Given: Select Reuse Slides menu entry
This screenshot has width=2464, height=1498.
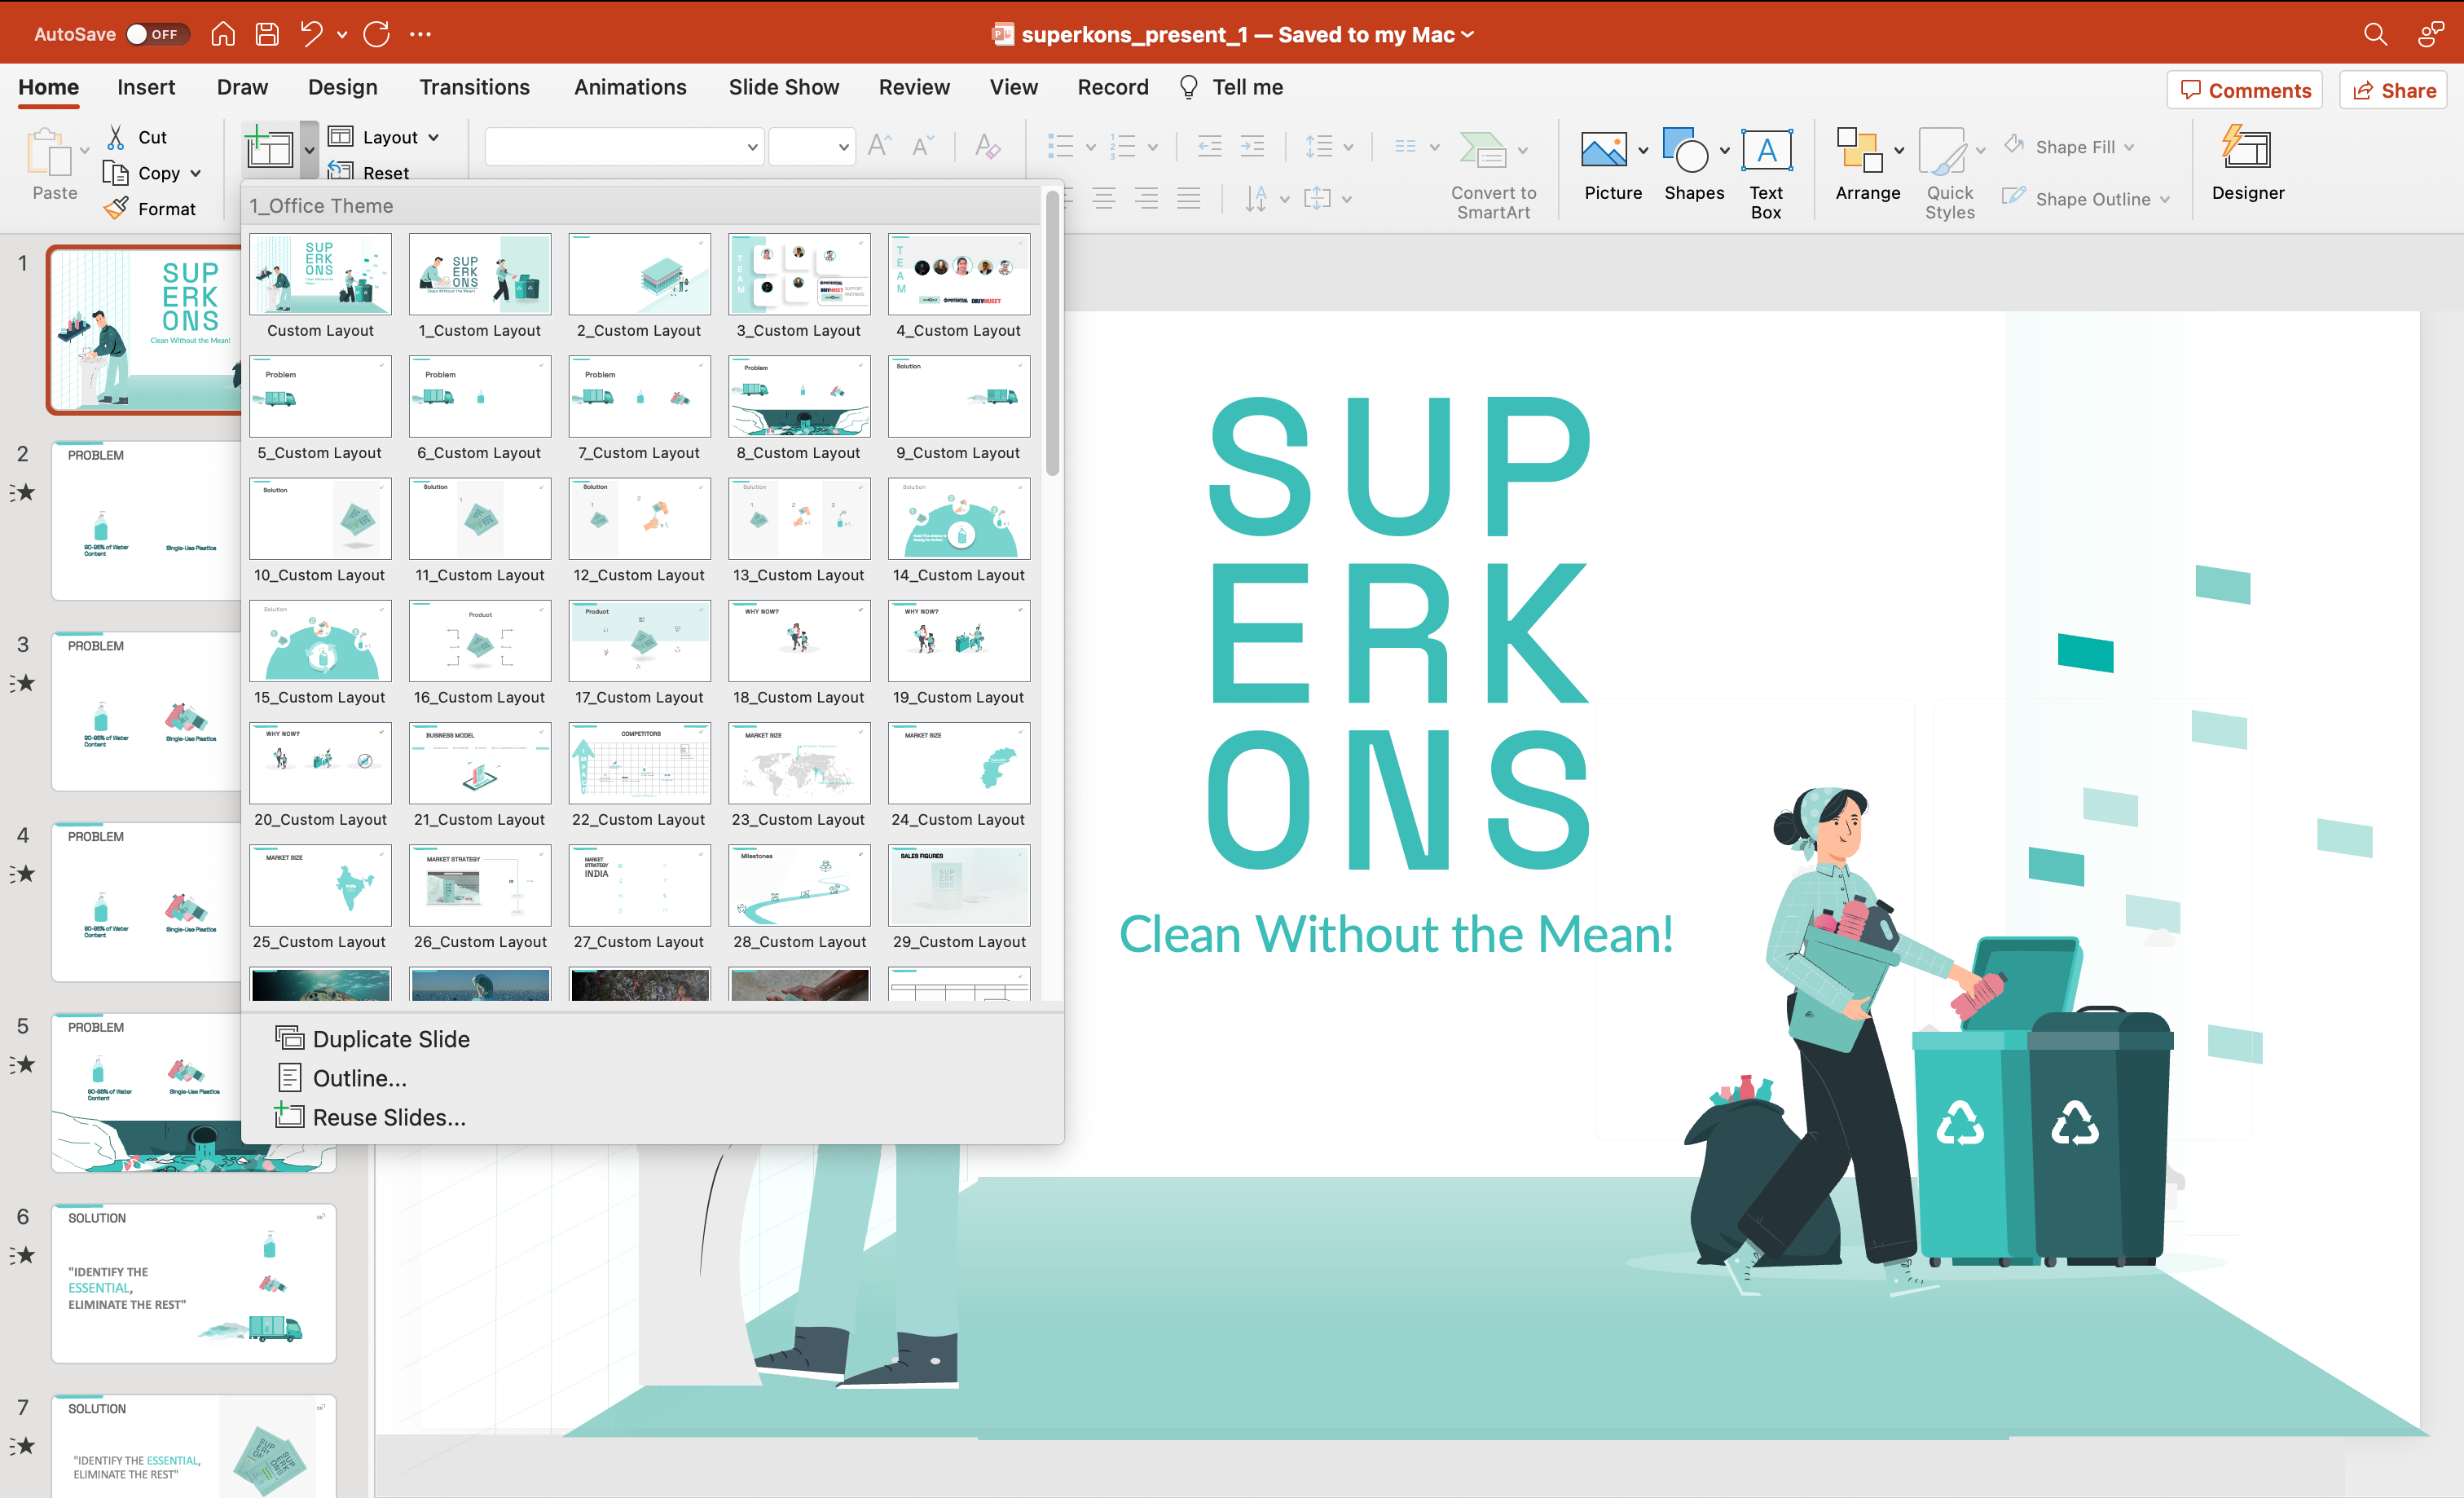Looking at the screenshot, I should pyautogui.click(x=389, y=1117).
